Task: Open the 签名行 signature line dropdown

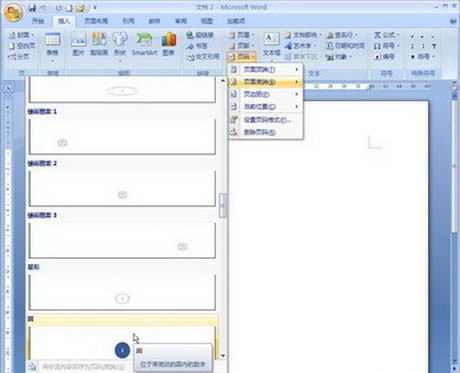Action: (342, 35)
